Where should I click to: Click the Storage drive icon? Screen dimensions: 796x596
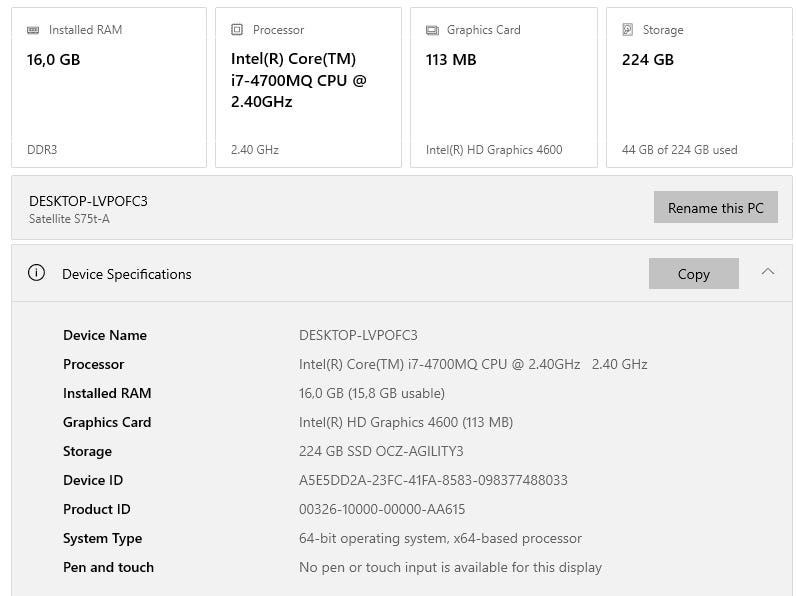pos(628,30)
